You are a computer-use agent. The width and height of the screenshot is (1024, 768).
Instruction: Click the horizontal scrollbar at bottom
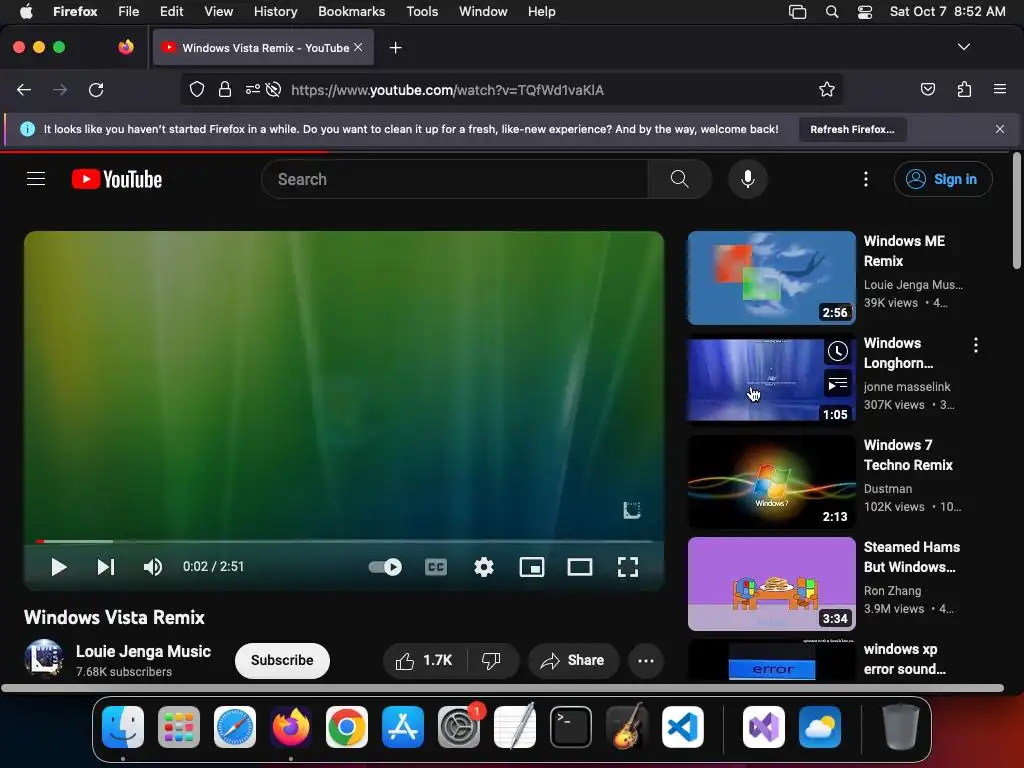502,688
